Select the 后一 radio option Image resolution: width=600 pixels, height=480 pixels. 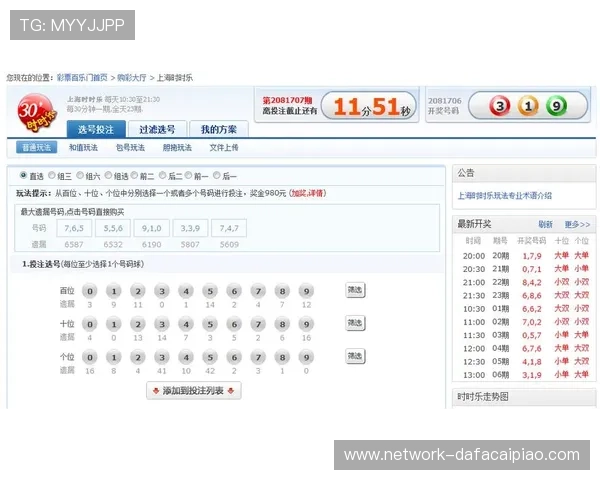[x=217, y=175]
